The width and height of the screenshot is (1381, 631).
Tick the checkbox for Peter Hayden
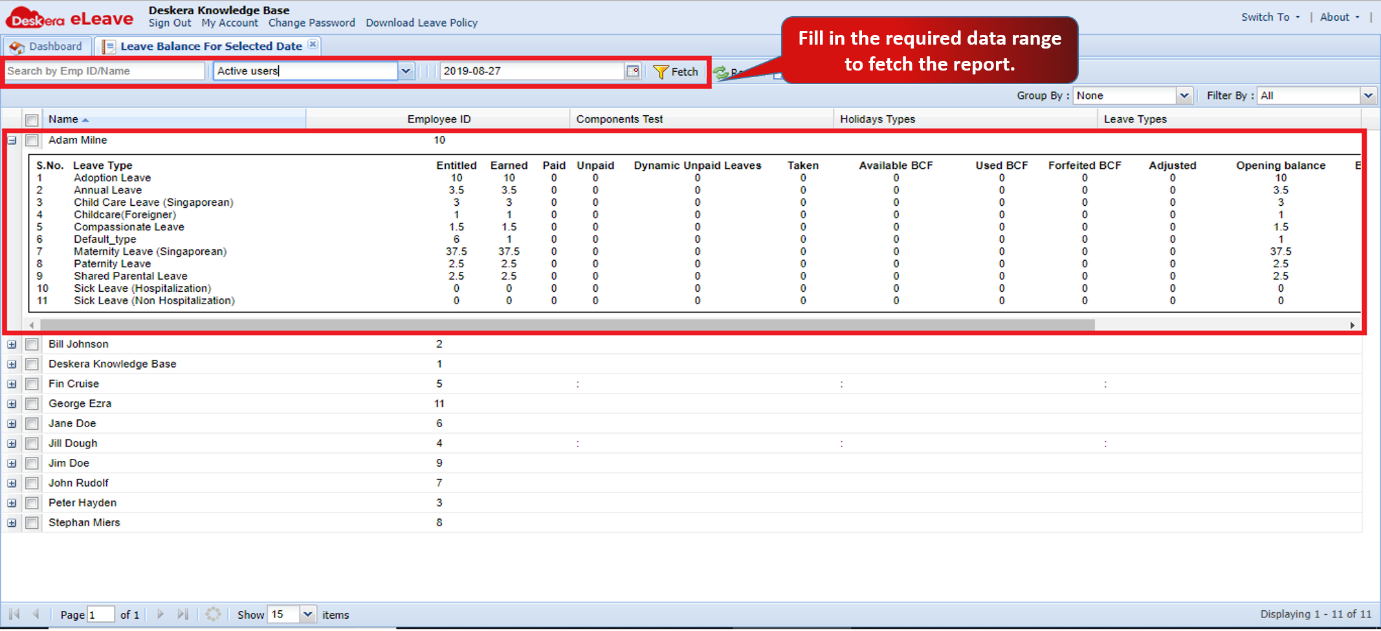coord(32,503)
